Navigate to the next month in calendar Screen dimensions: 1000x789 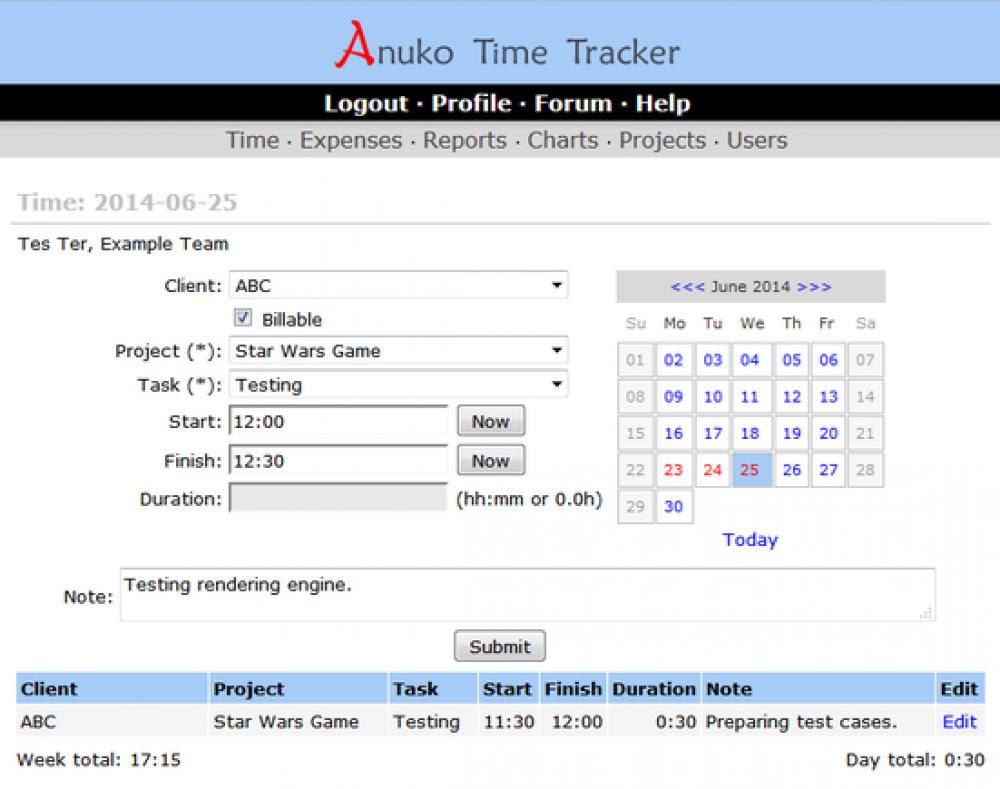pyautogui.click(x=814, y=286)
